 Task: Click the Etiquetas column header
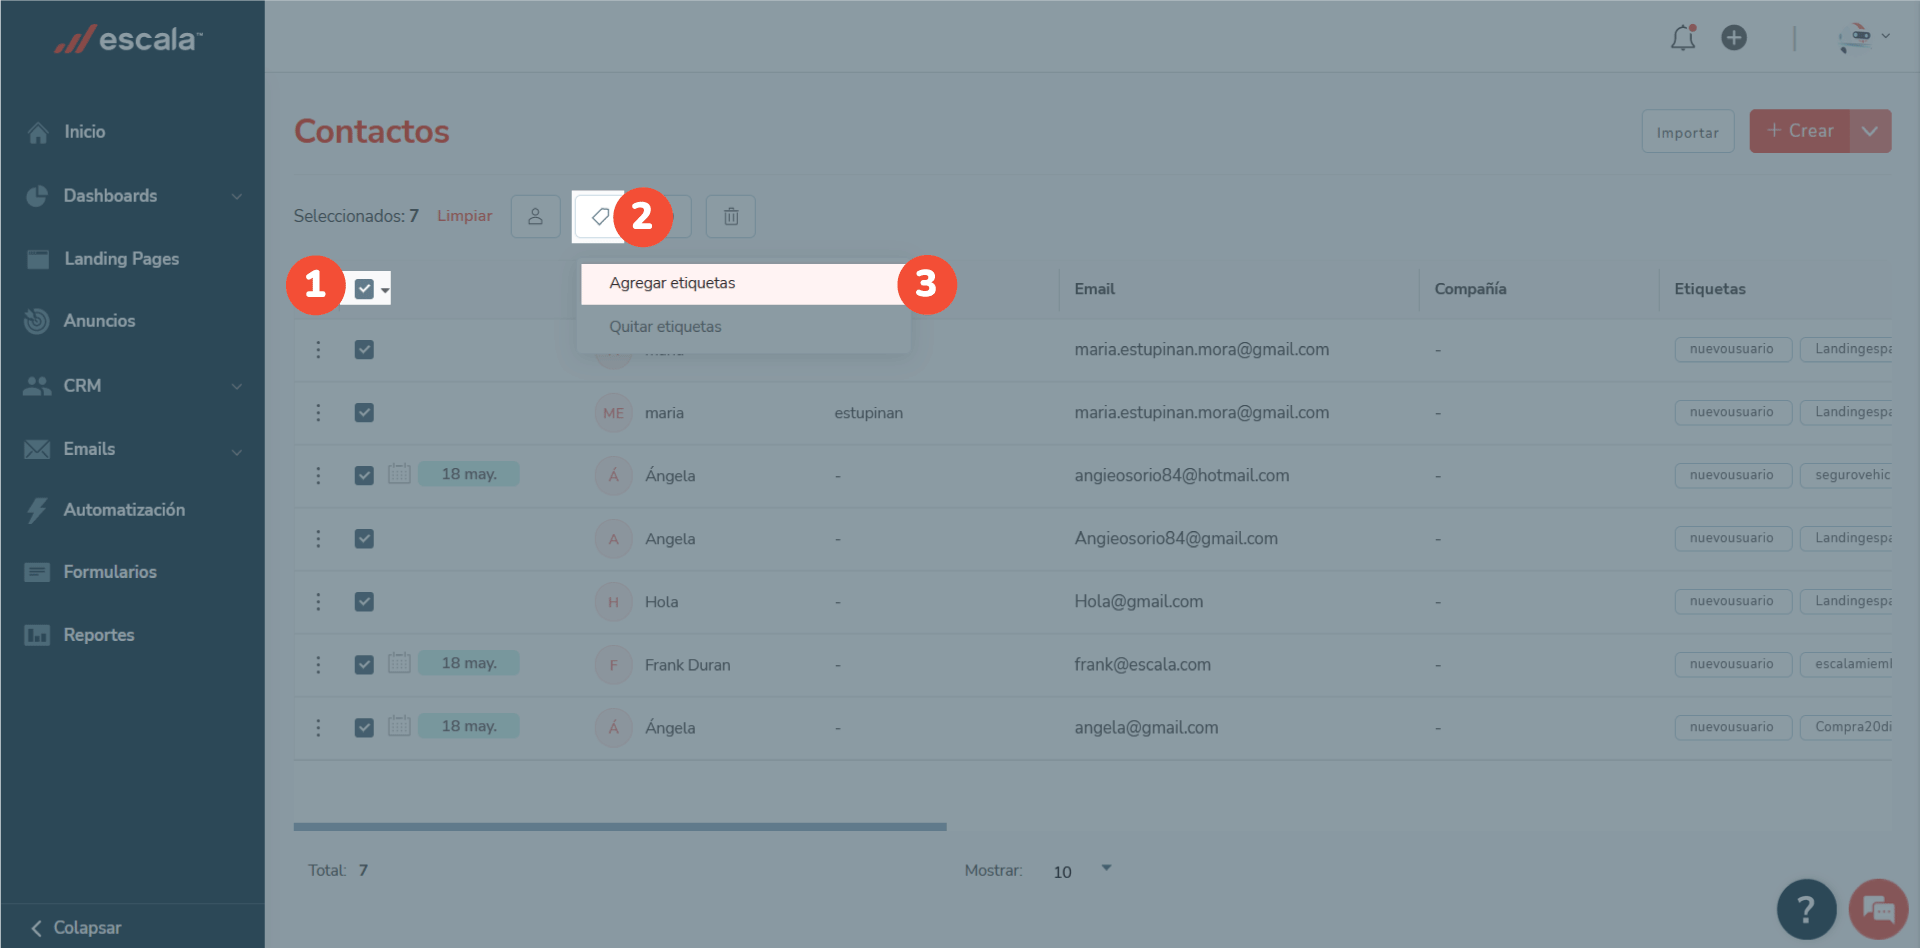1710,289
